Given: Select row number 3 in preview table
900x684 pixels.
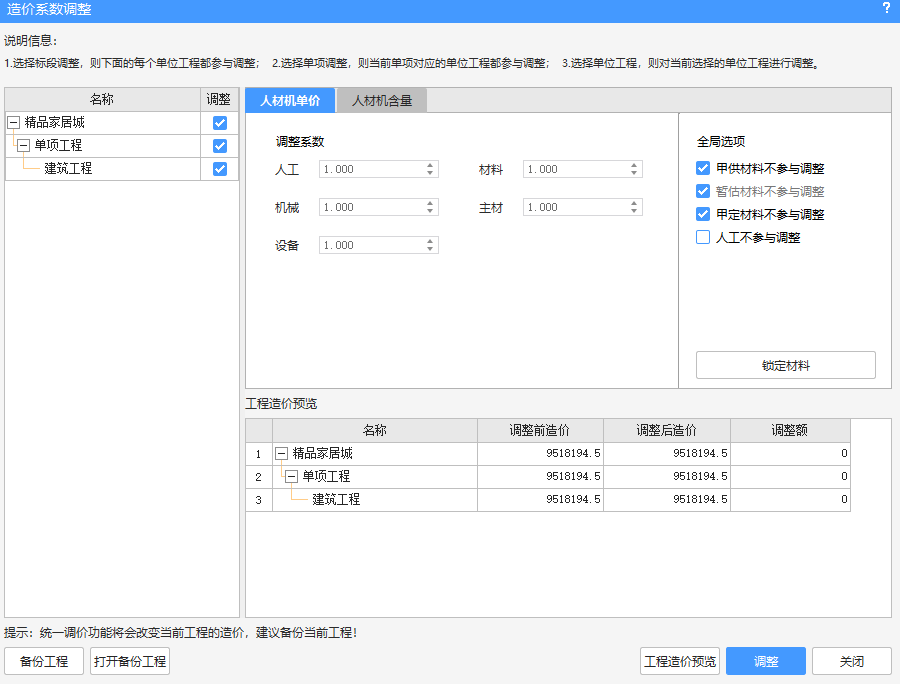Looking at the screenshot, I should click(x=259, y=500).
